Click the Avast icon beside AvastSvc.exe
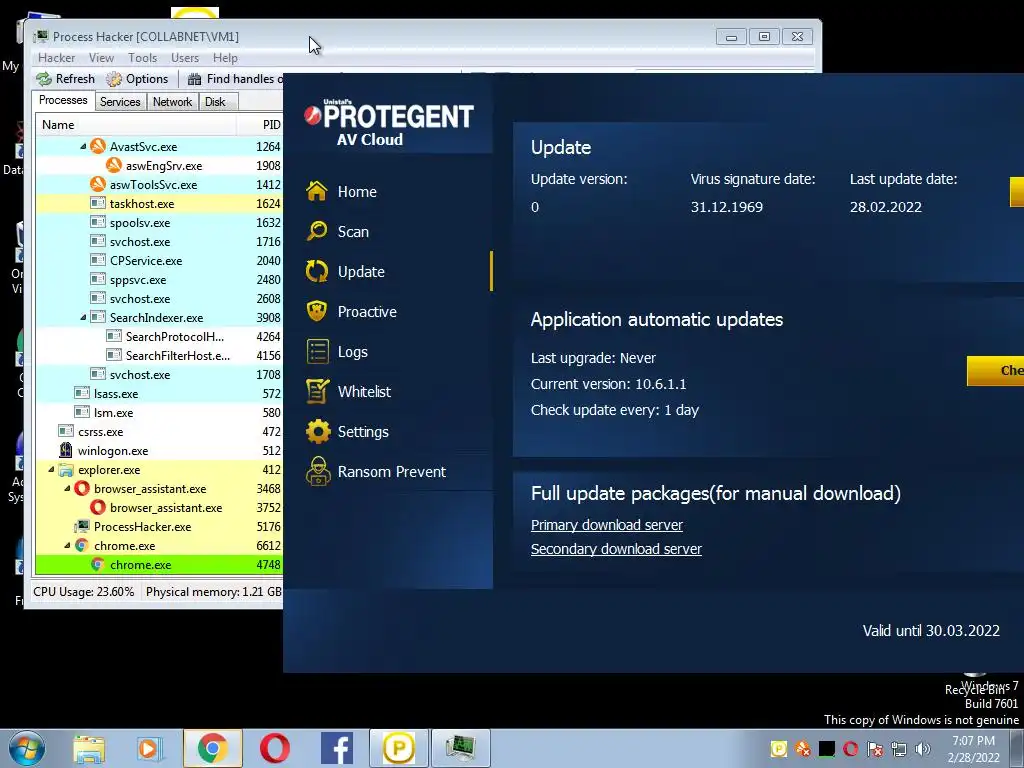 pos(98,146)
